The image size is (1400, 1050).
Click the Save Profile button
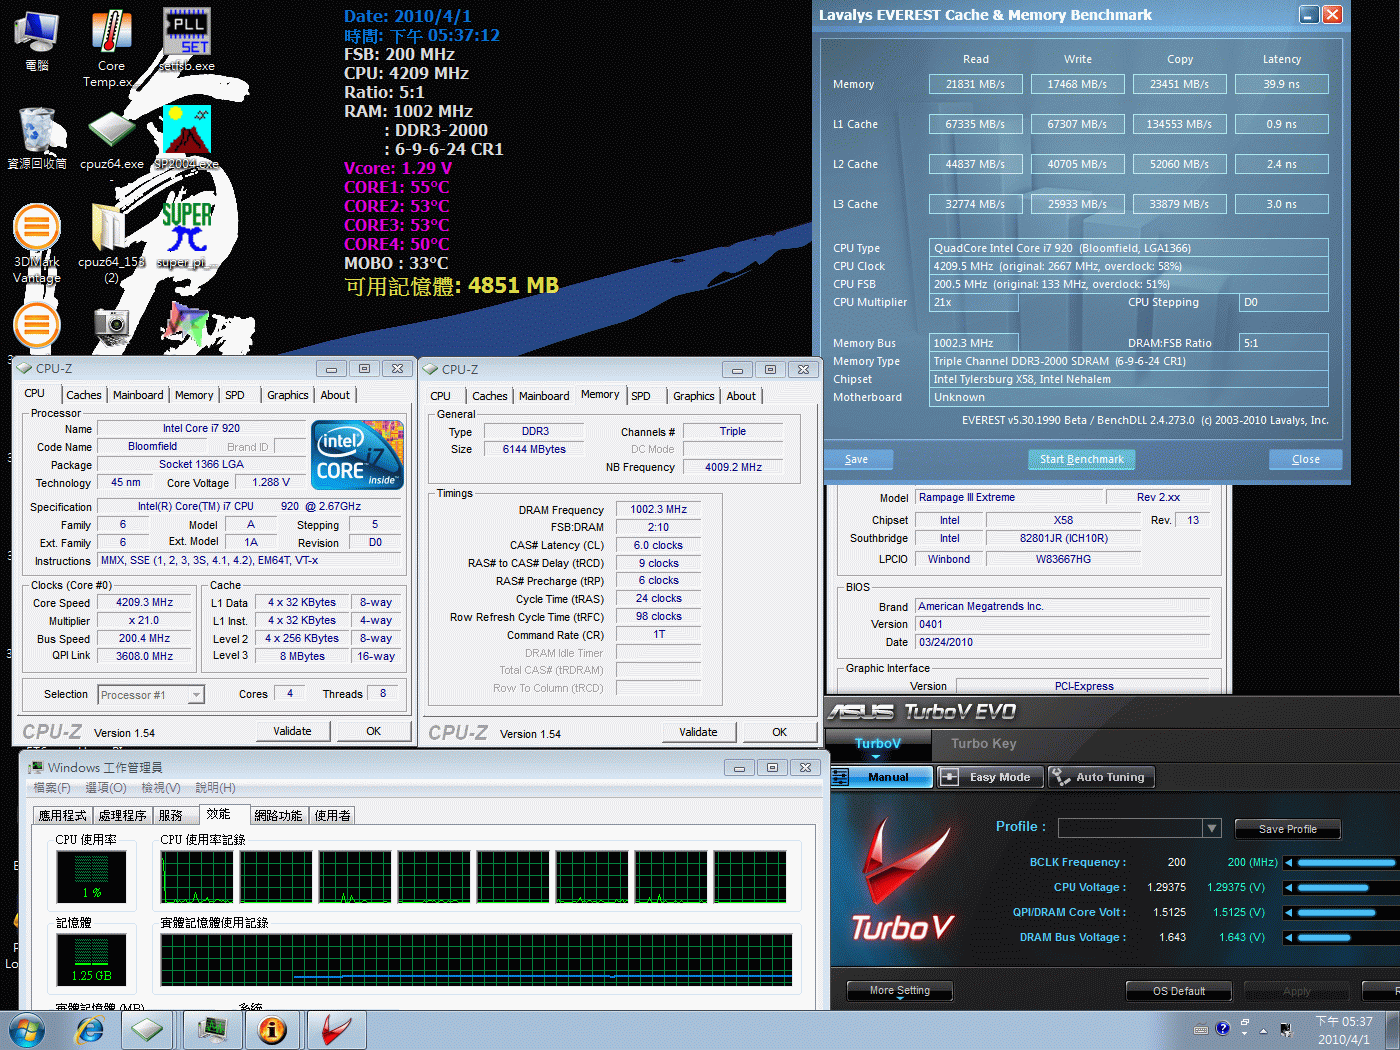pos(1287,829)
